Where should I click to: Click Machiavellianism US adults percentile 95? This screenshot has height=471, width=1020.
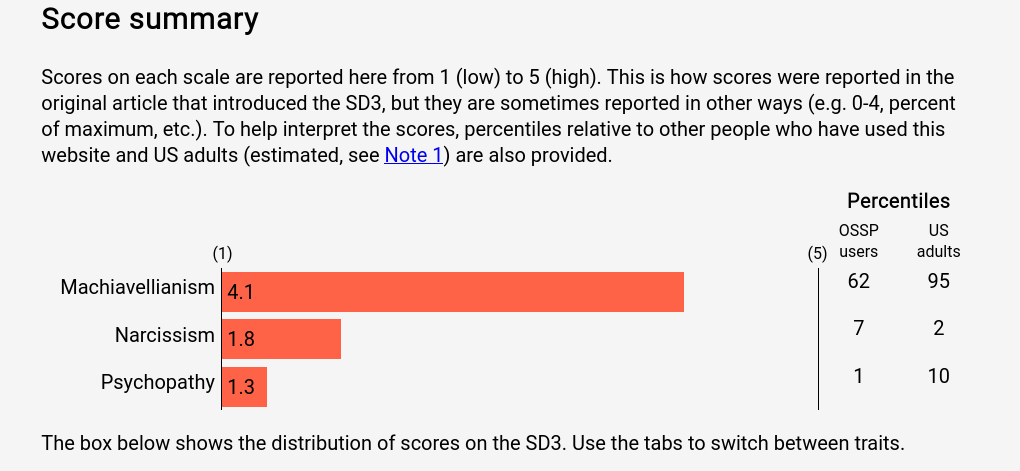(x=939, y=281)
